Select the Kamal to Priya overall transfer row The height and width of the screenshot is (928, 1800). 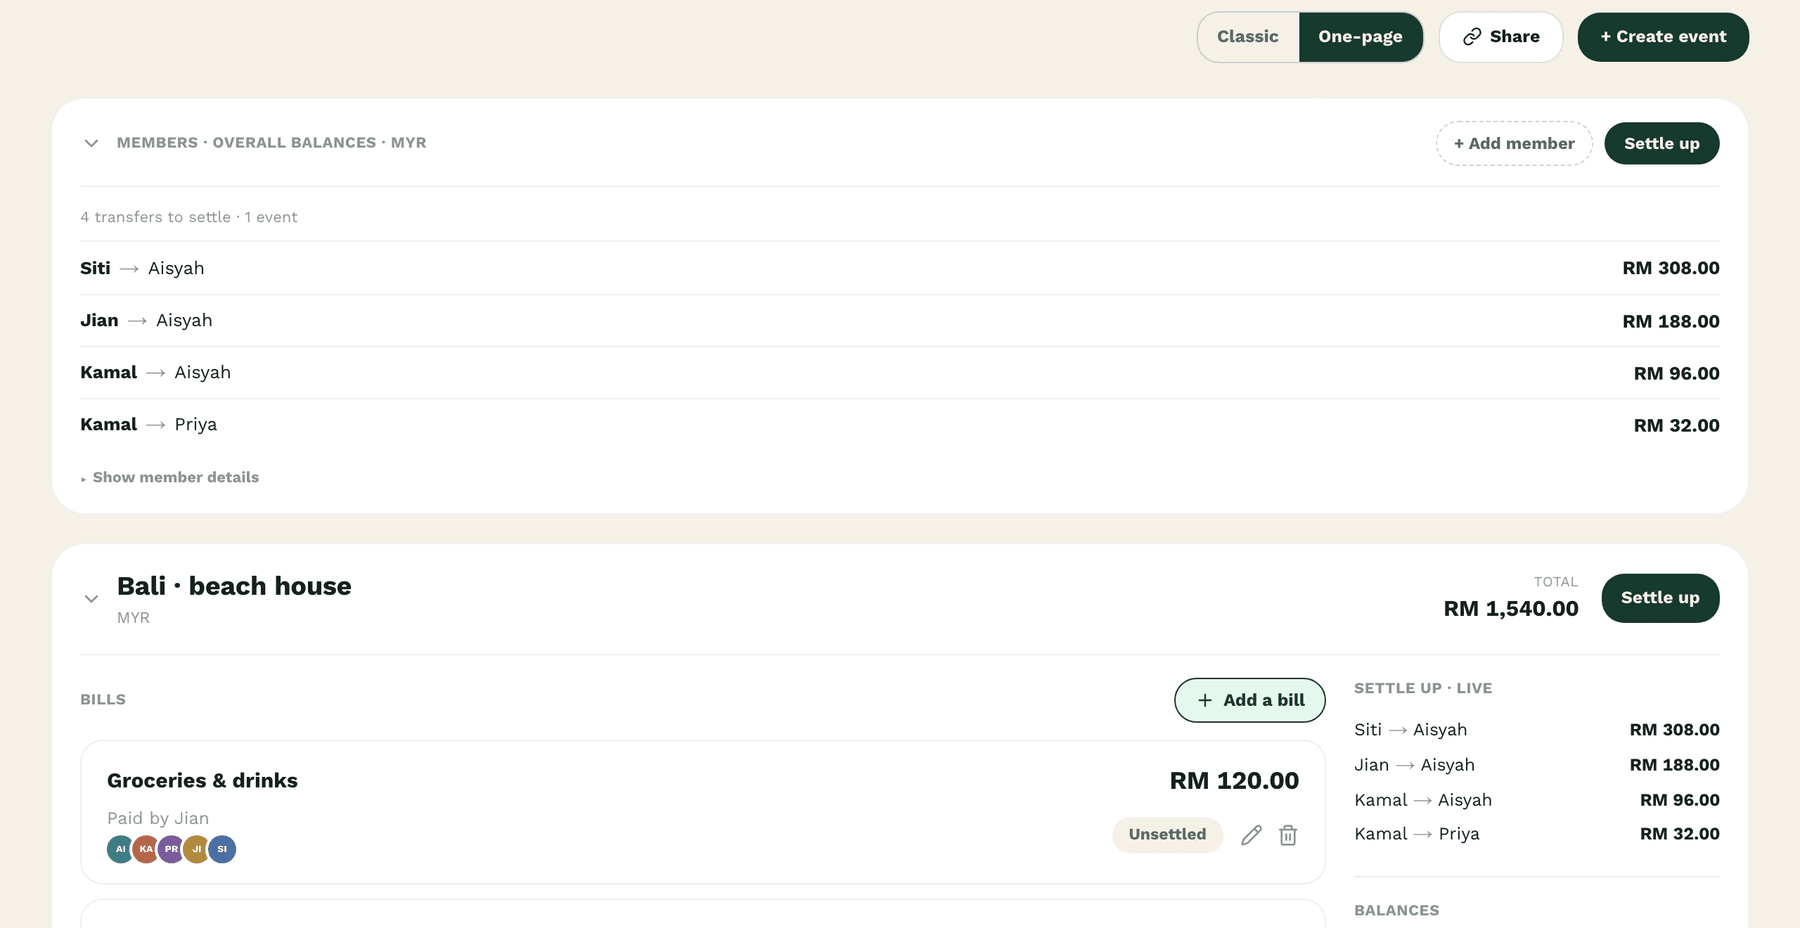click(x=900, y=425)
